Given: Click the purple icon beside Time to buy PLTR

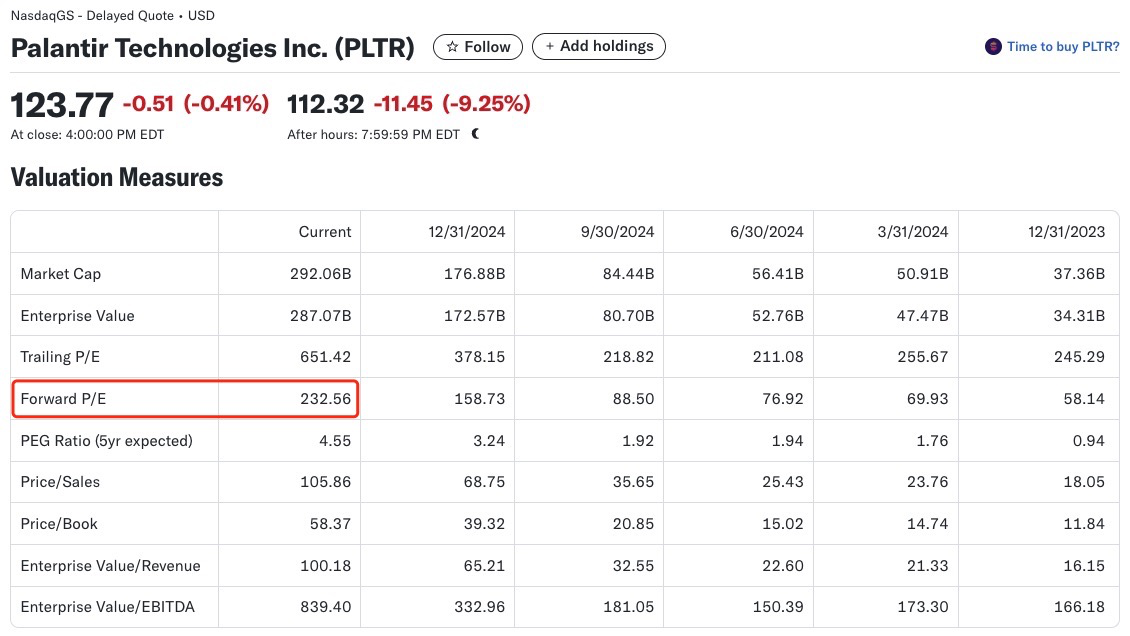Looking at the screenshot, I should point(993,47).
